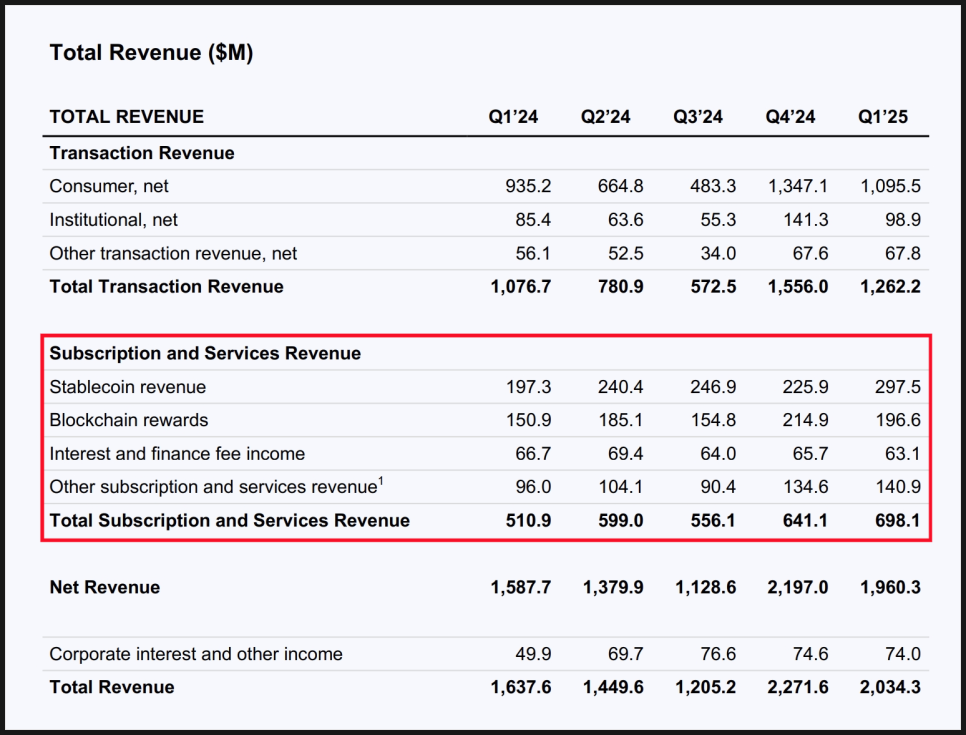This screenshot has height=735, width=966.
Task: Click the Transaction Revenue section heading
Action: (x=142, y=153)
